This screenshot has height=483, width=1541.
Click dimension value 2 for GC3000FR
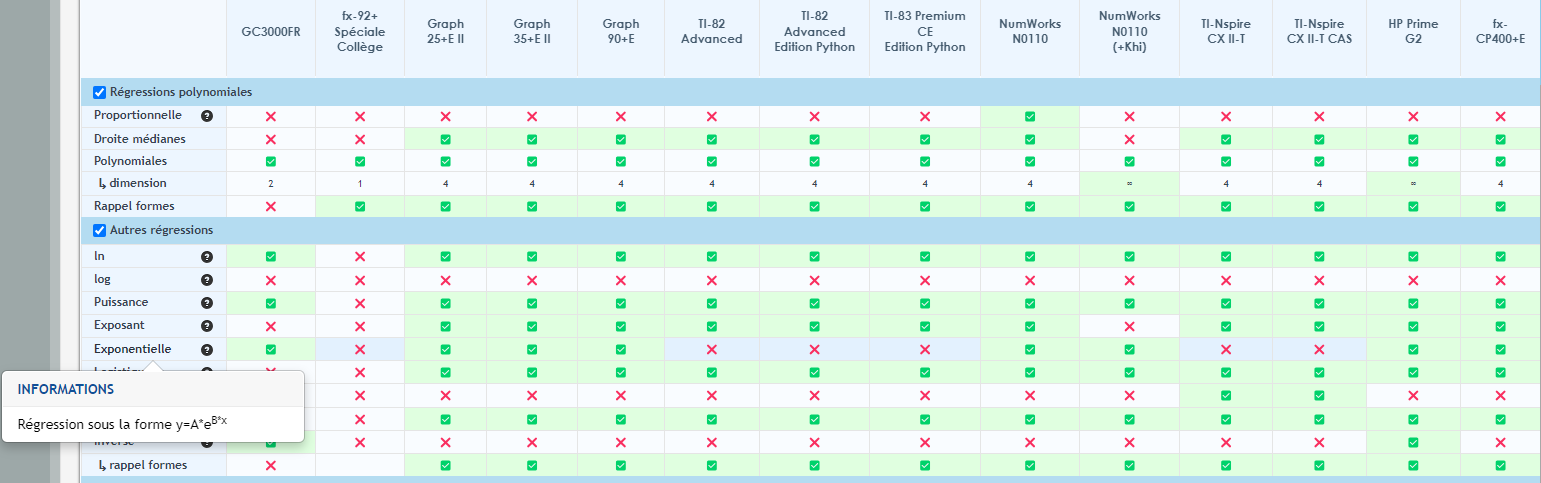tap(271, 184)
